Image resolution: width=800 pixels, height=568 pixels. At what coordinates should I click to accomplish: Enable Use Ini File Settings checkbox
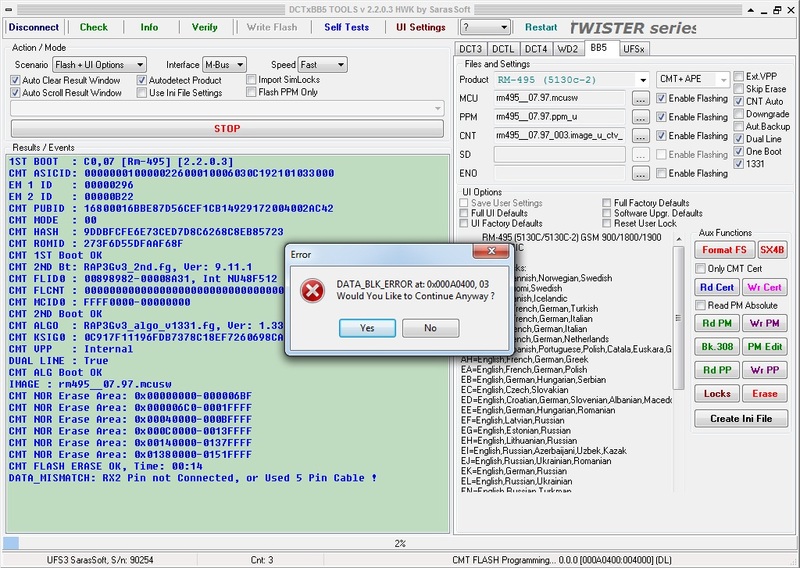(141, 93)
